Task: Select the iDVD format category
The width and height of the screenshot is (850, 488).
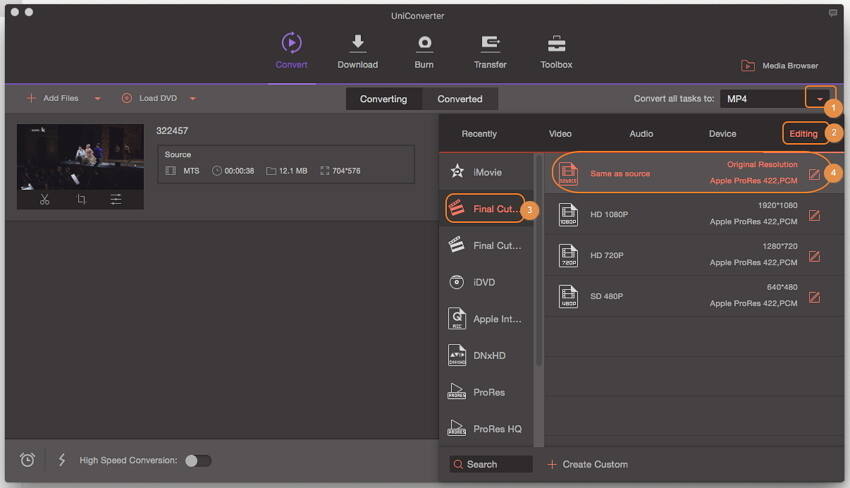Action: (486, 282)
